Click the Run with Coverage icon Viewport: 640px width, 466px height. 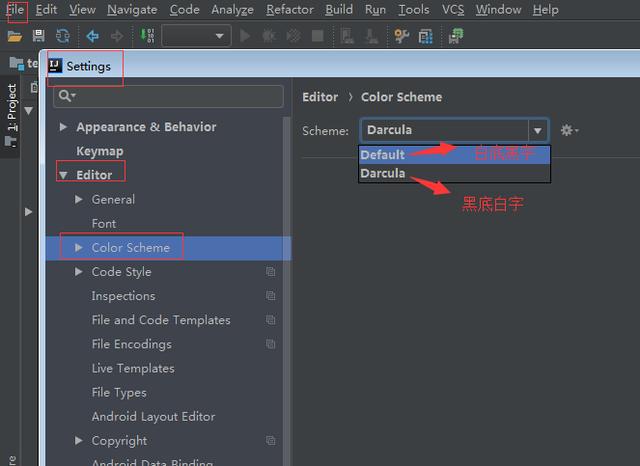293,36
